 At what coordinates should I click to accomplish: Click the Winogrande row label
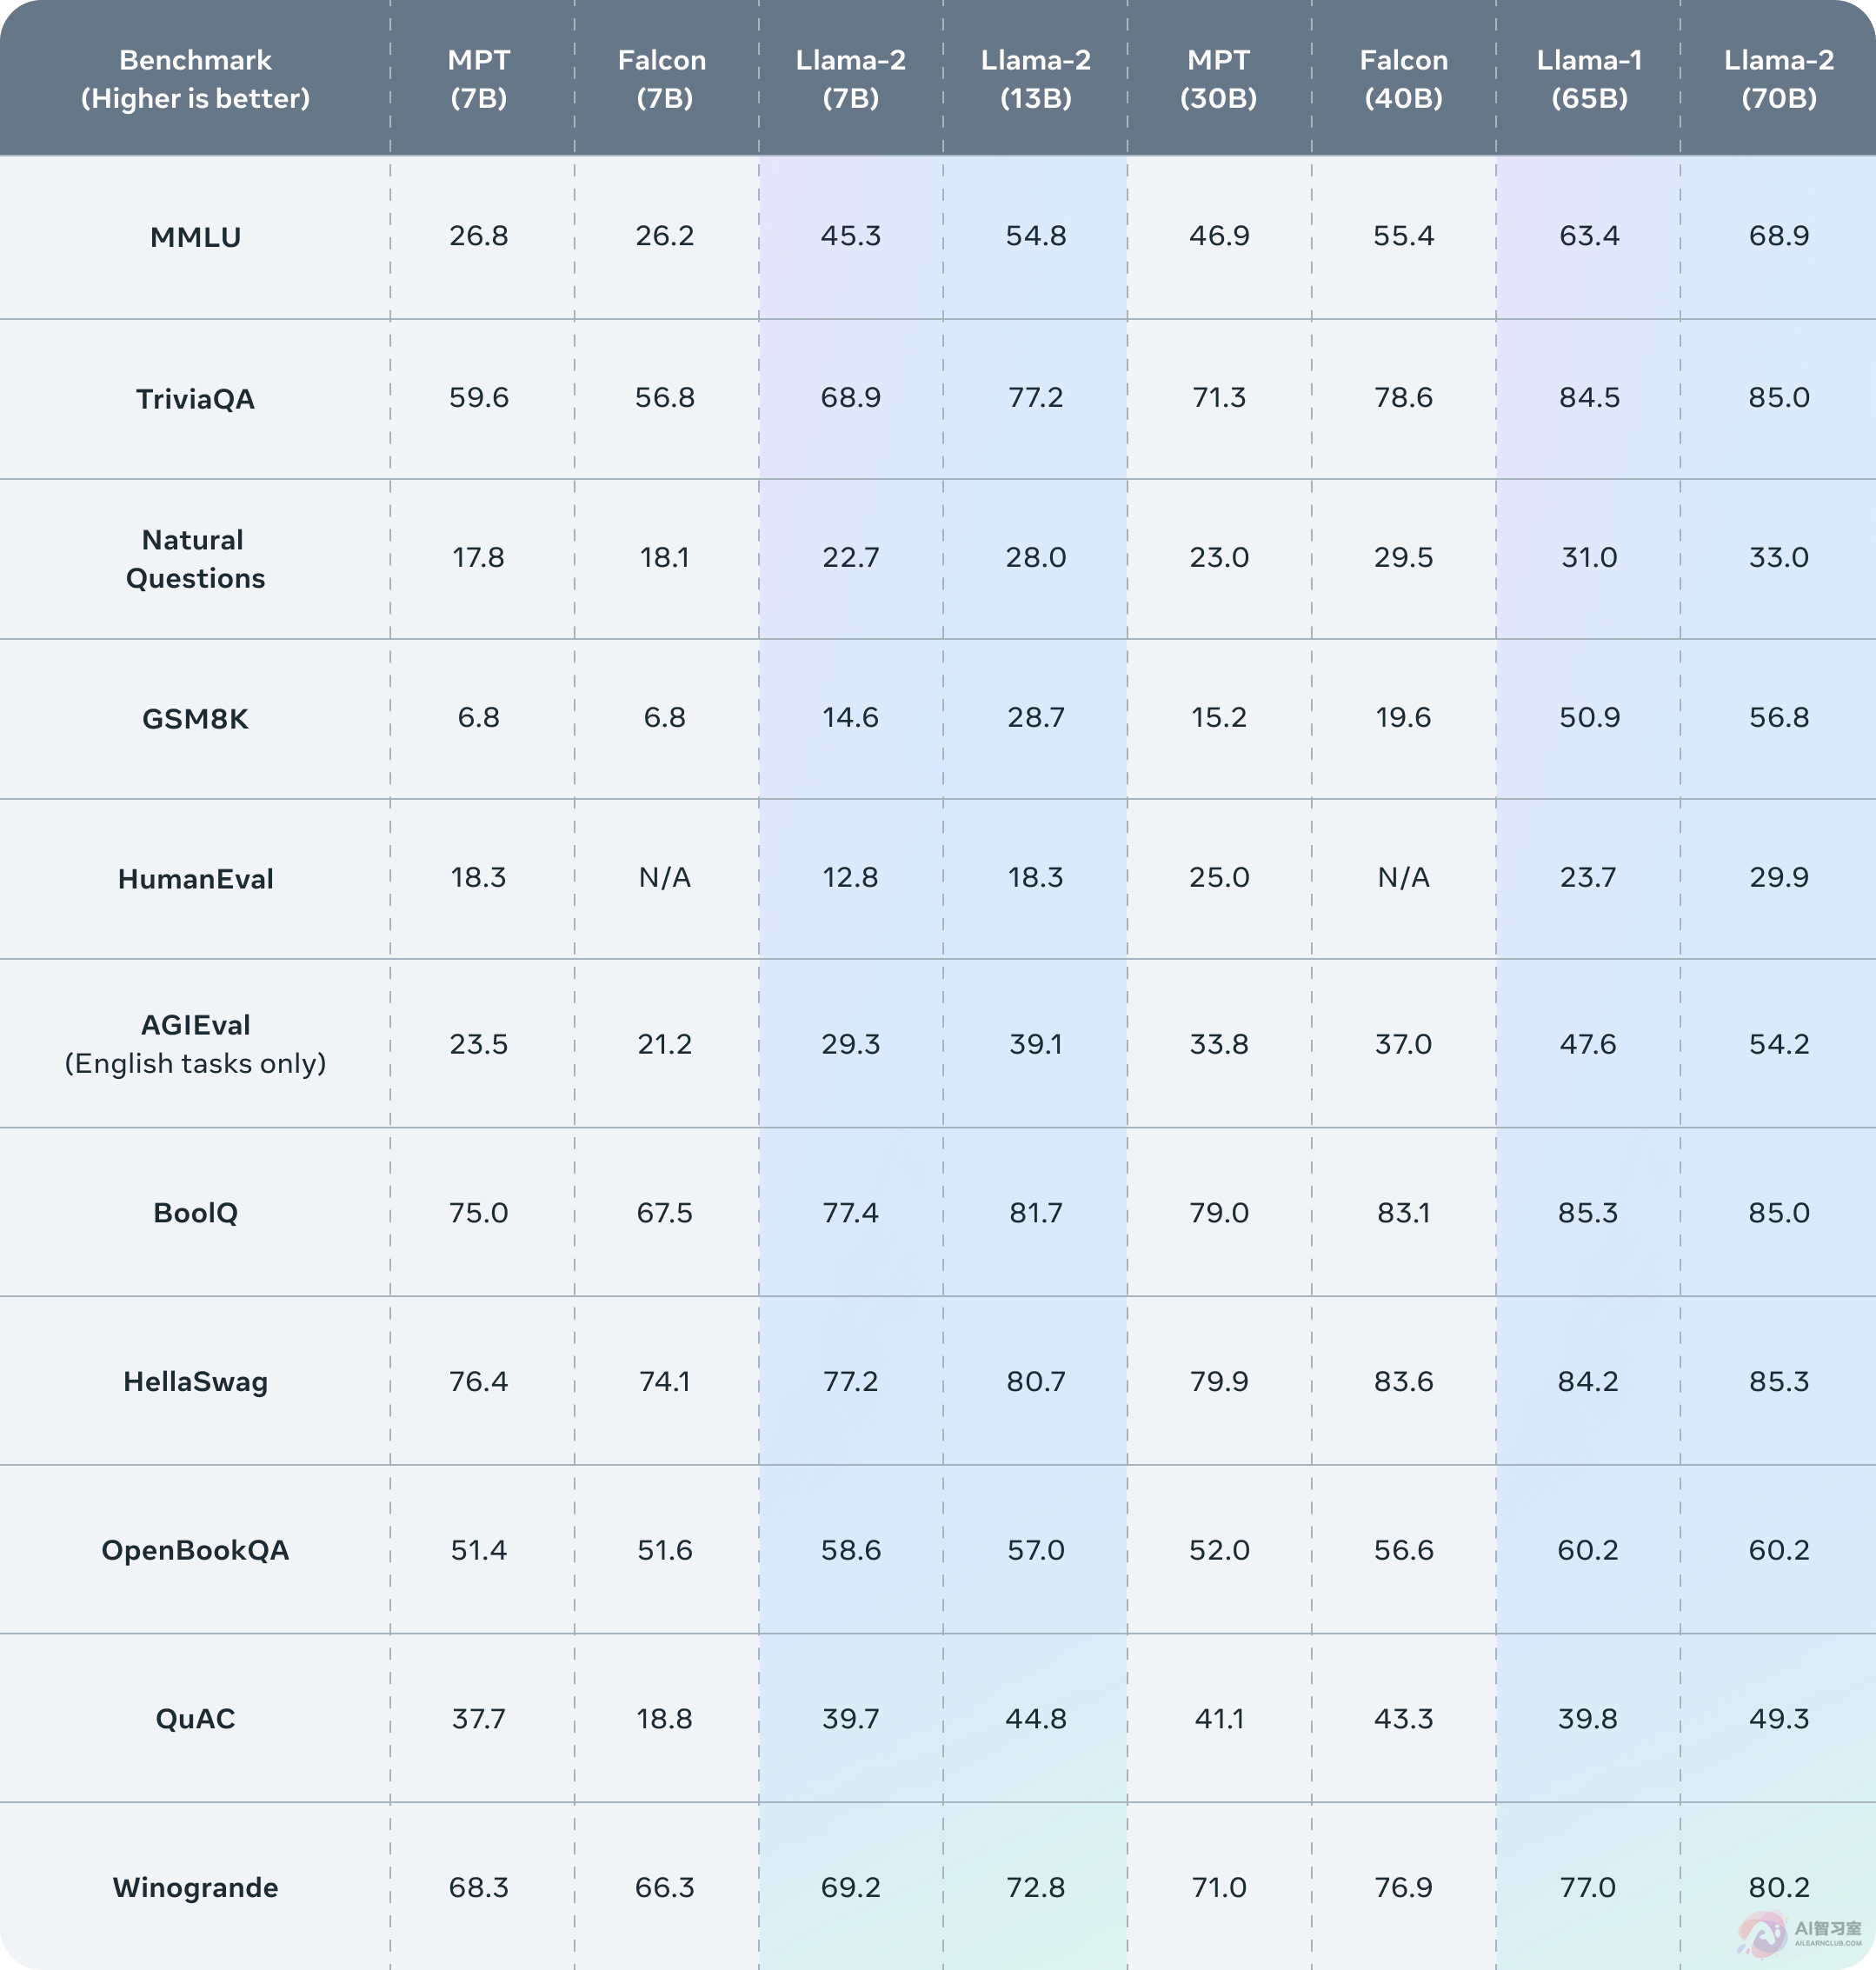pyautogui.click(x=195, y=1887)
